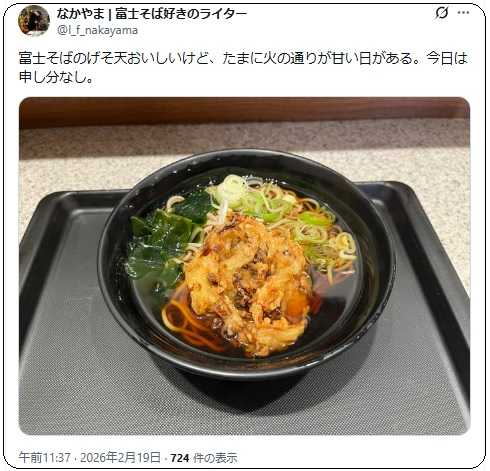Click the 今日は phrase in the tweet

[448, 58]
